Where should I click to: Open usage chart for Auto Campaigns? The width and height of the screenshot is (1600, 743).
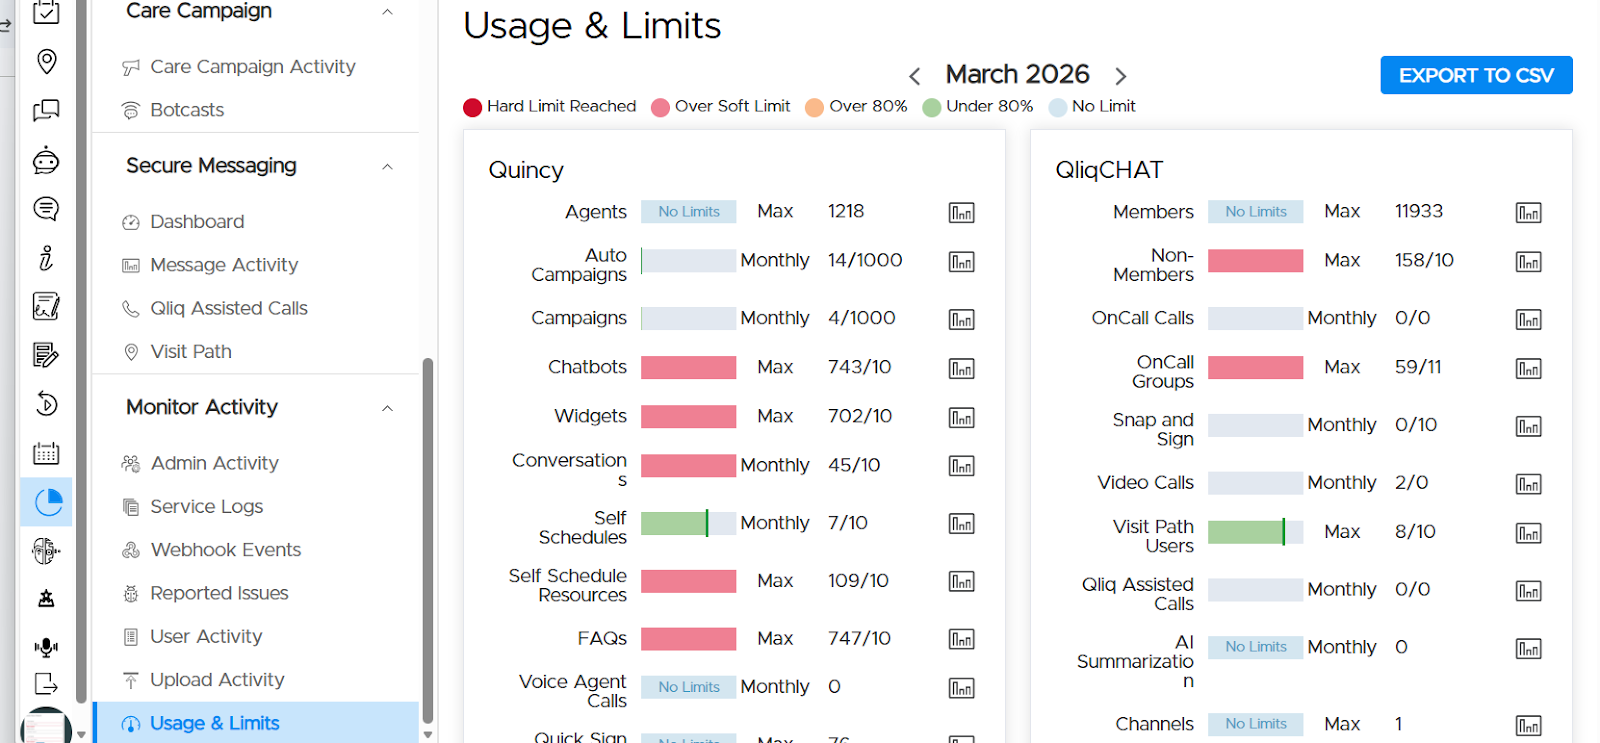coord(961,262)
